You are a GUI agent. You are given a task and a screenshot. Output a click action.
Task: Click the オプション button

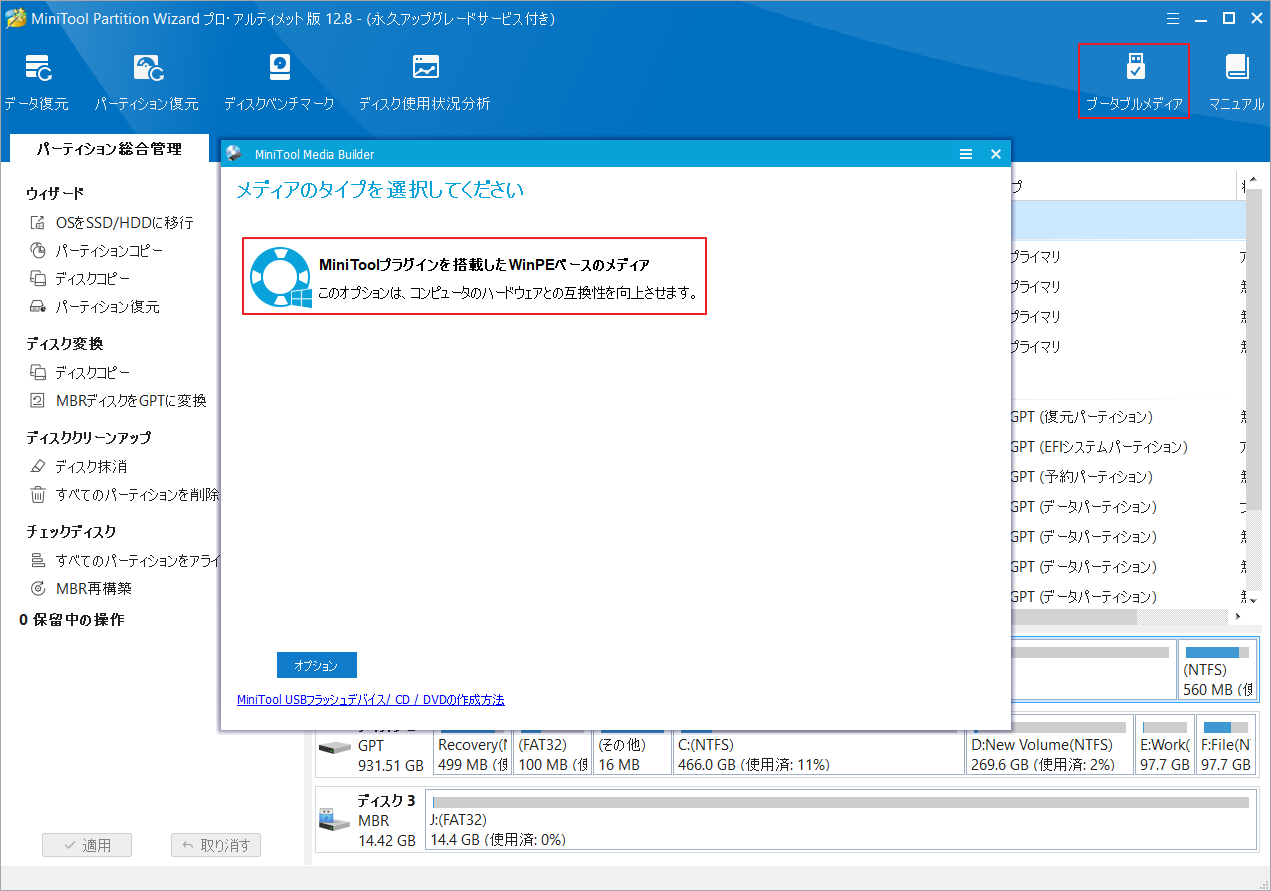316,665
